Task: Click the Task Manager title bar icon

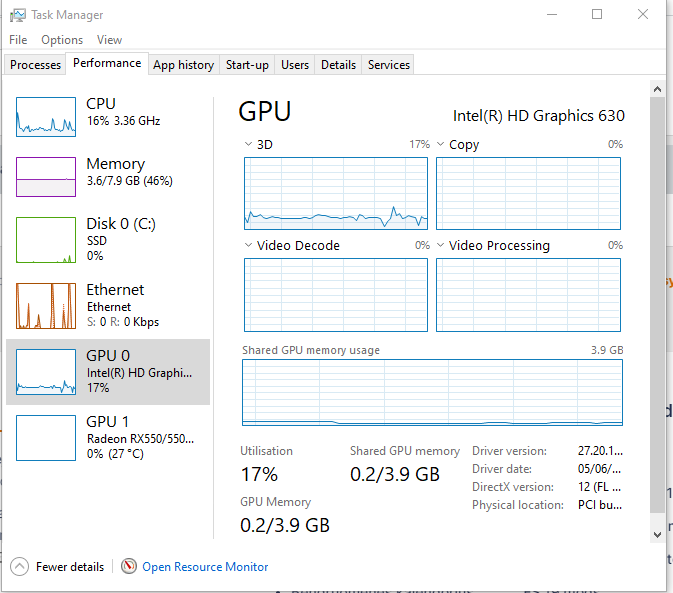Action: point(18,15)
